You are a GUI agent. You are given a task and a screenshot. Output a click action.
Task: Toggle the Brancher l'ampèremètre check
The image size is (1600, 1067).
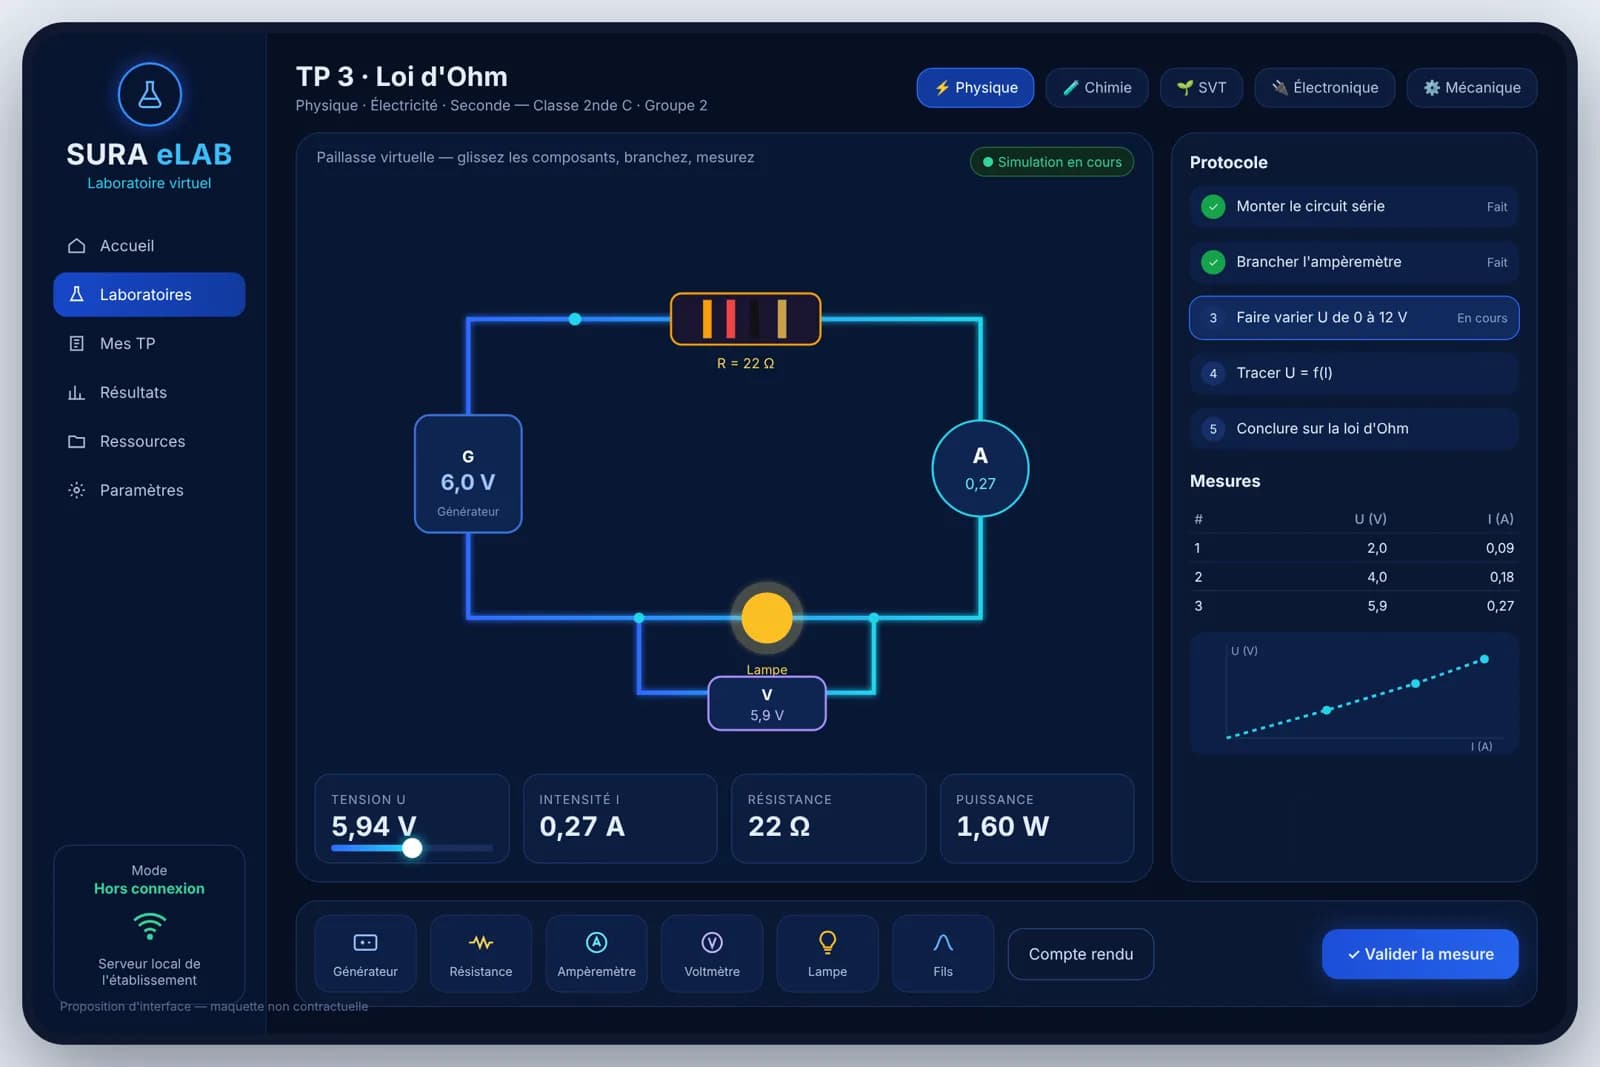click(1213, 263)
